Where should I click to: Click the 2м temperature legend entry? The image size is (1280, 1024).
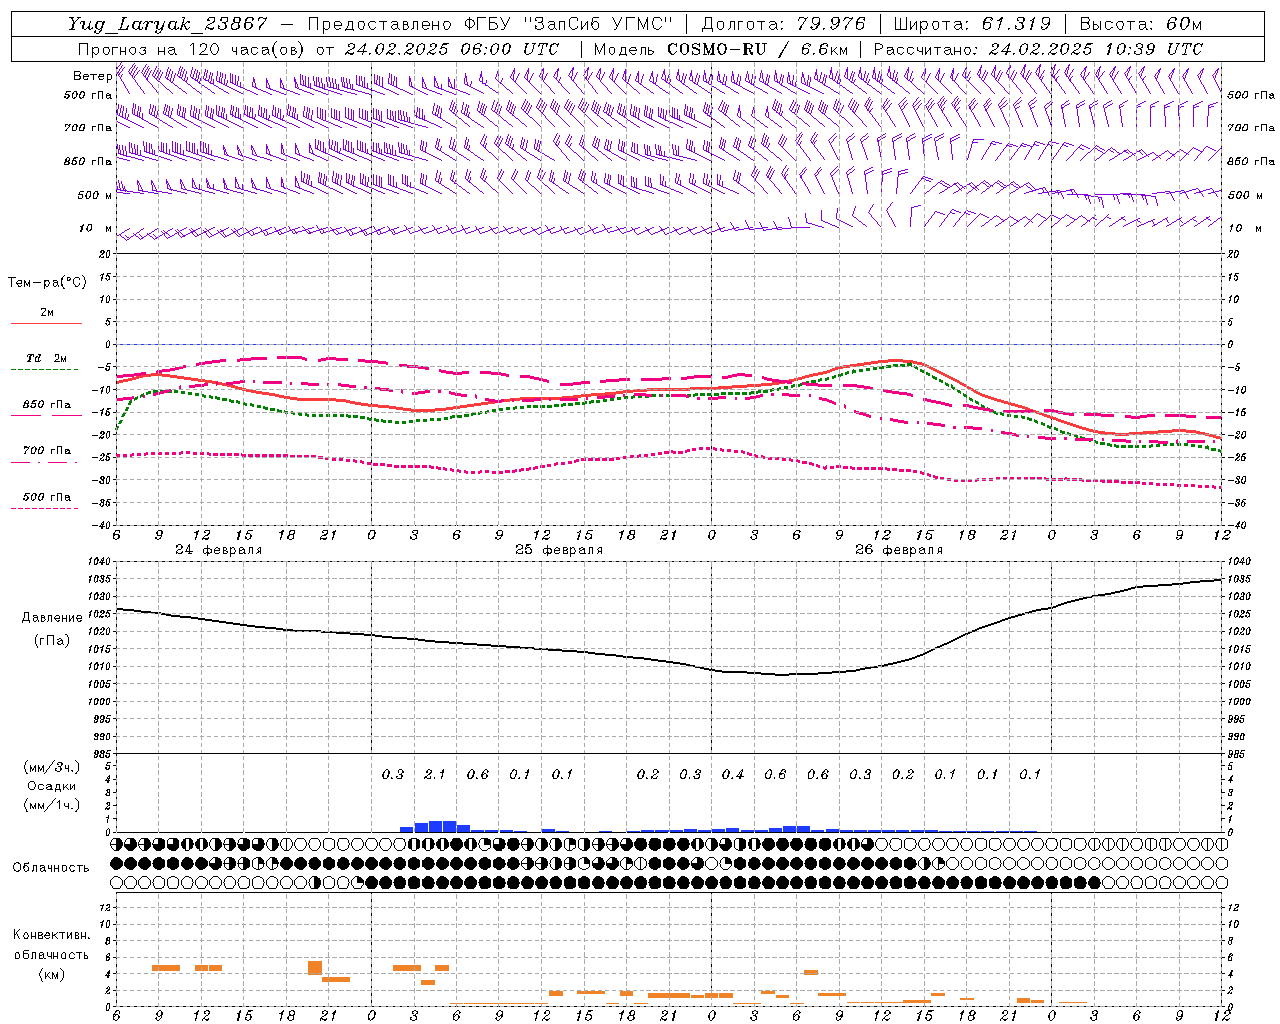tap(47, 312)
